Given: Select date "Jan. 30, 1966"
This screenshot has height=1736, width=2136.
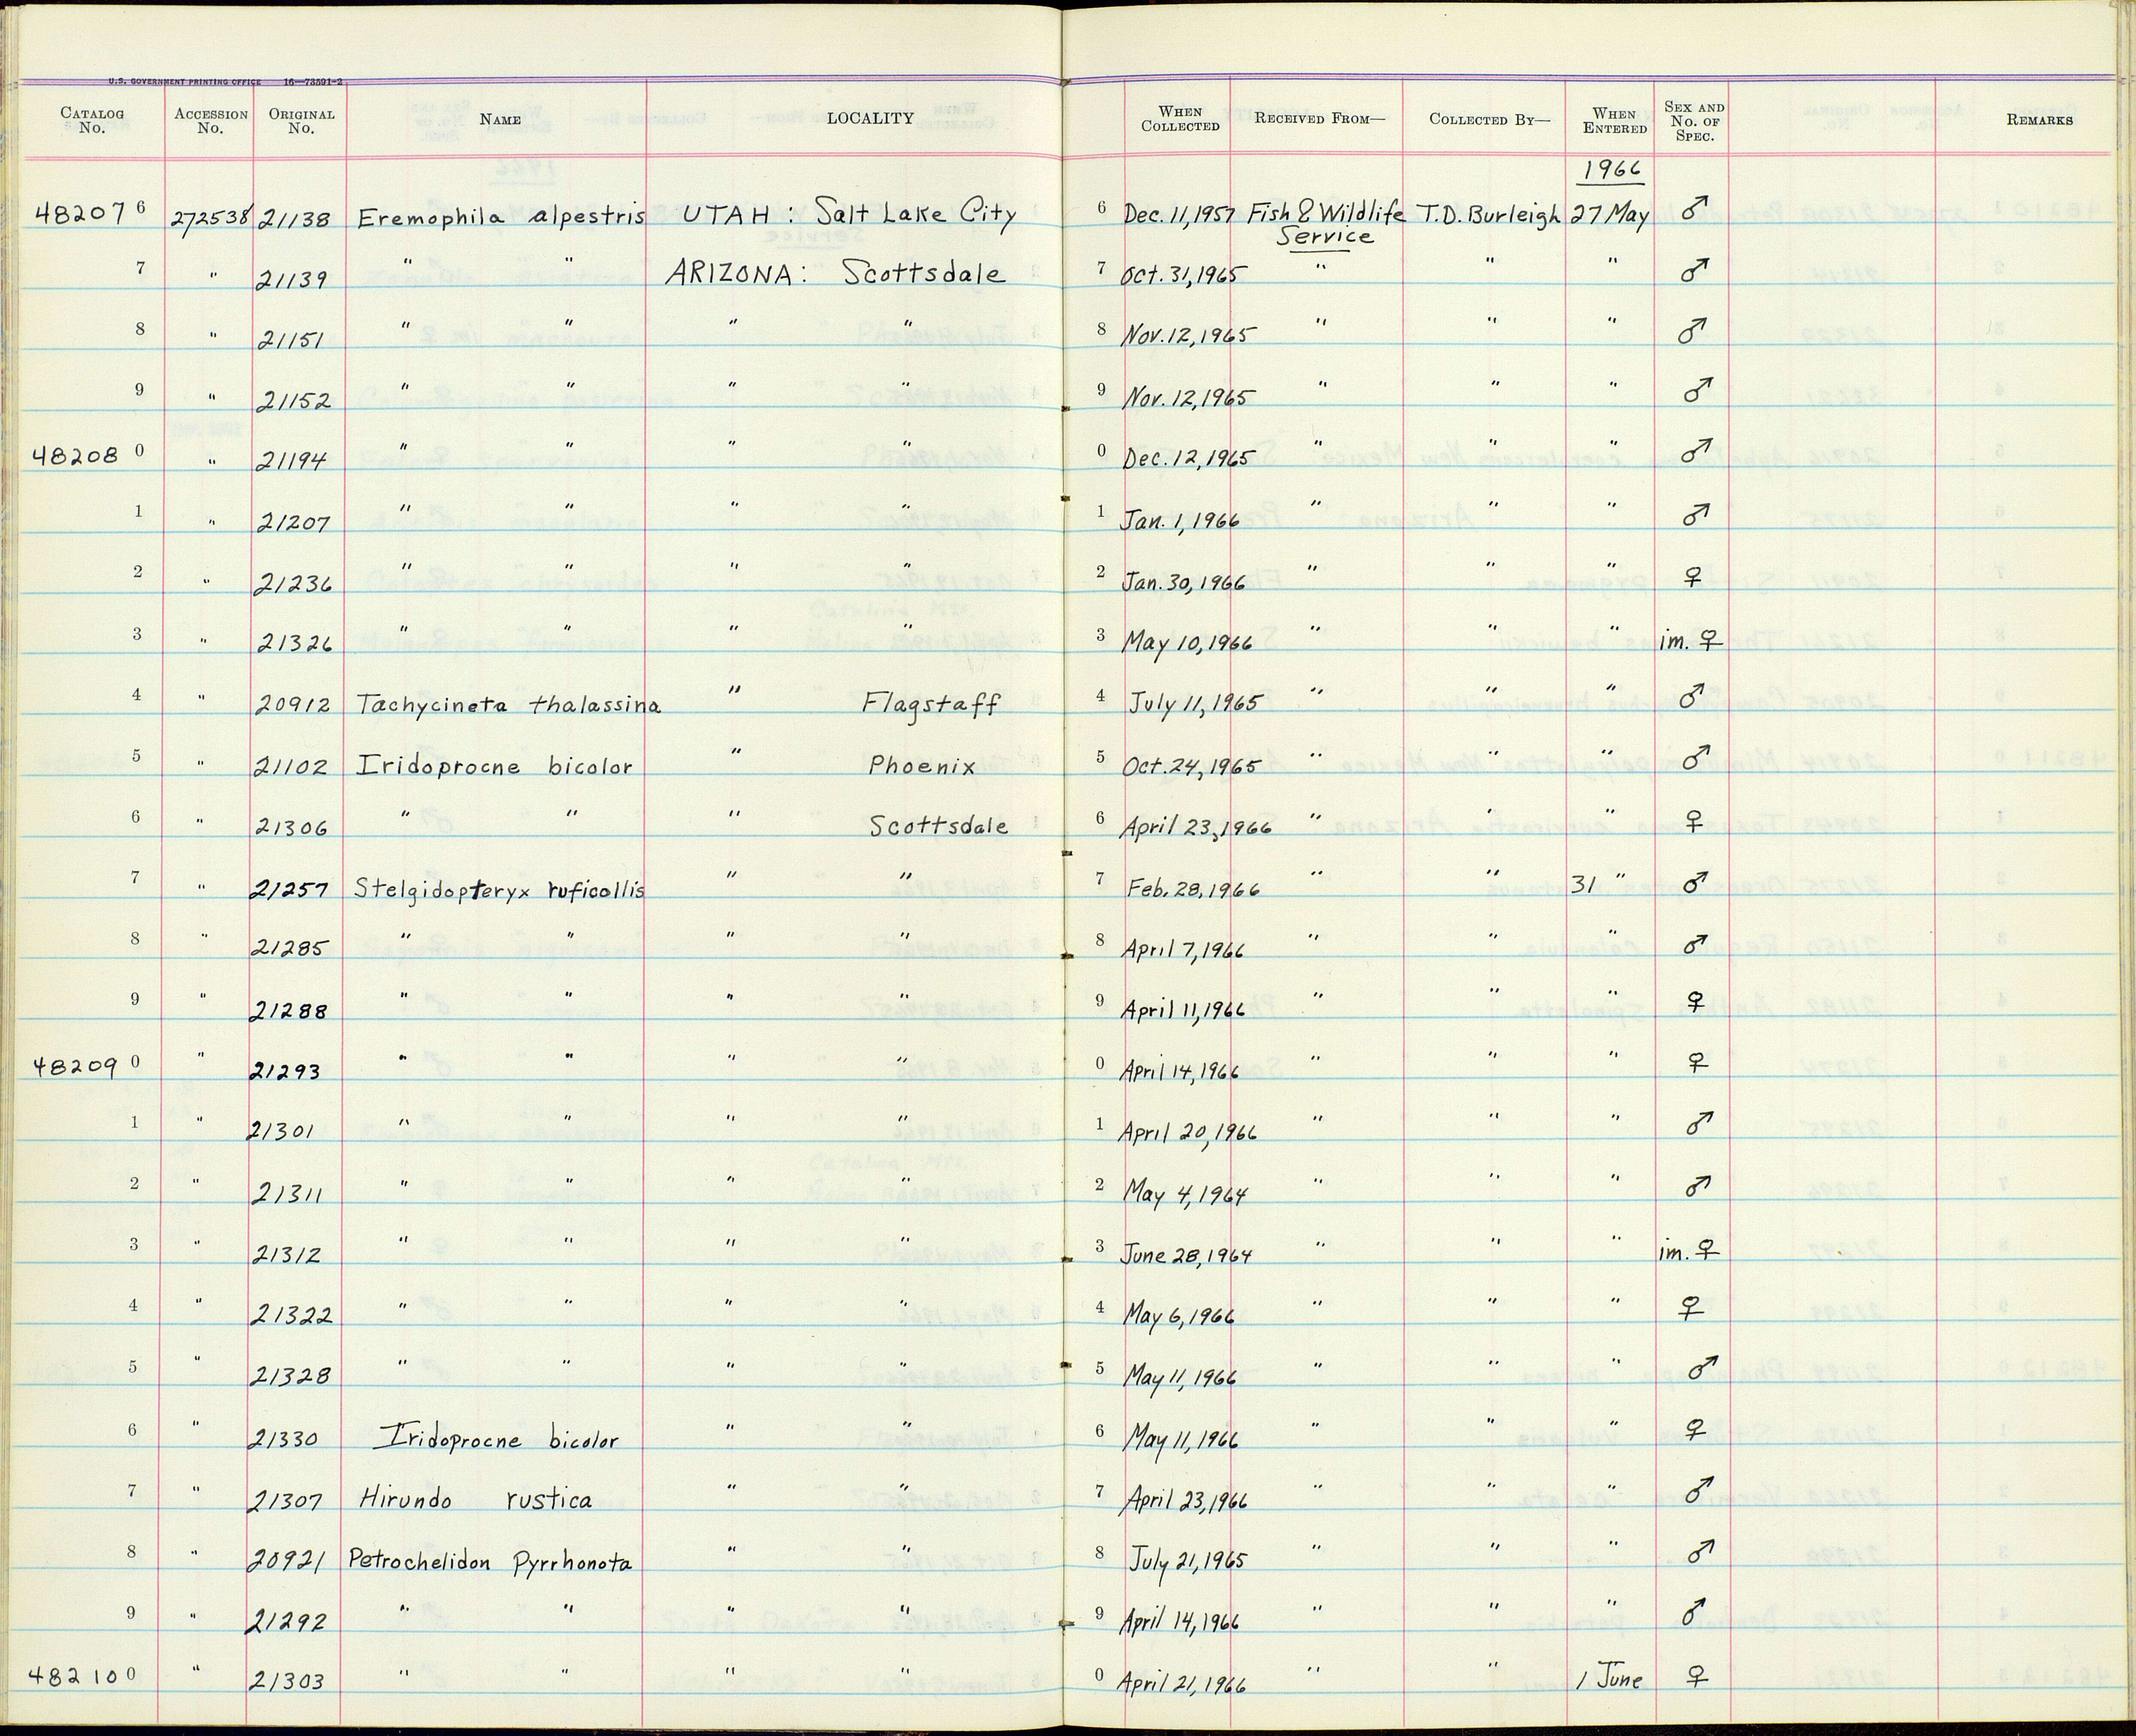Looking at the screenshot, I should pyautogui.click(x=1185, y=581).
